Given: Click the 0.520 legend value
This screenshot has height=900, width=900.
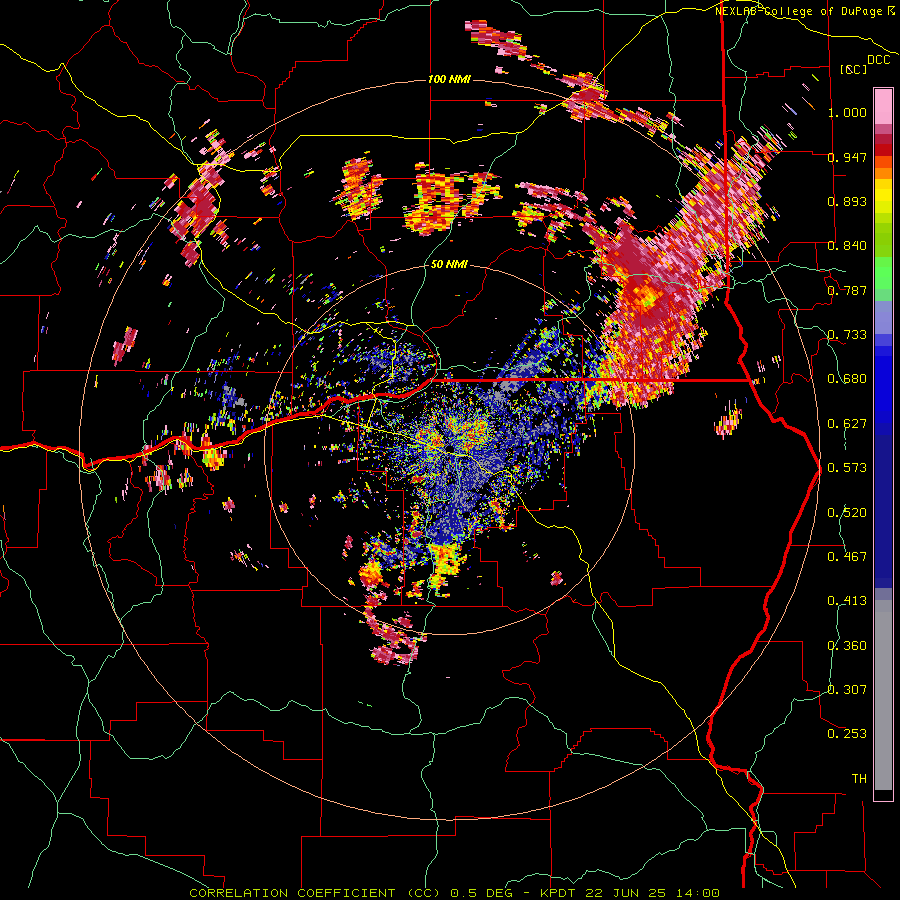Looking at the screenshot, I should click(x=847, y=512).
